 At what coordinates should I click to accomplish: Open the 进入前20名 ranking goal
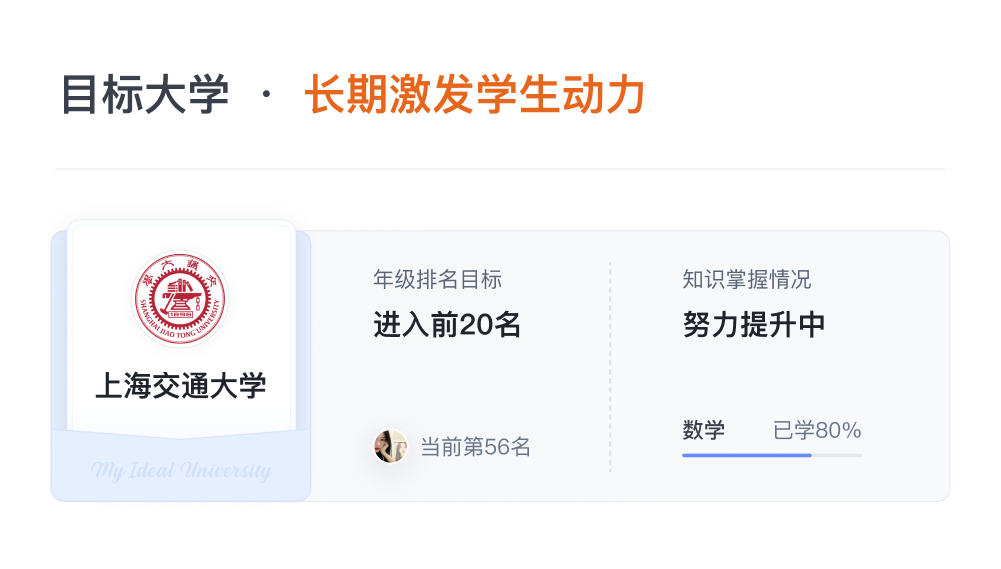pyautogui.click(x=447, y=325)
